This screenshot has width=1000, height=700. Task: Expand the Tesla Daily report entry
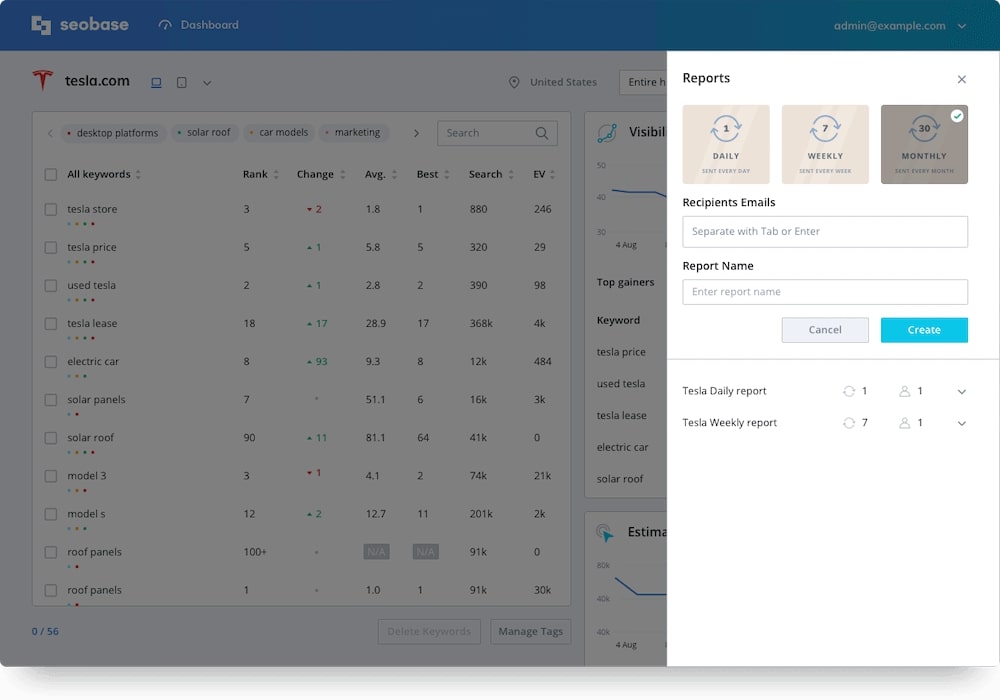point(962,392)
